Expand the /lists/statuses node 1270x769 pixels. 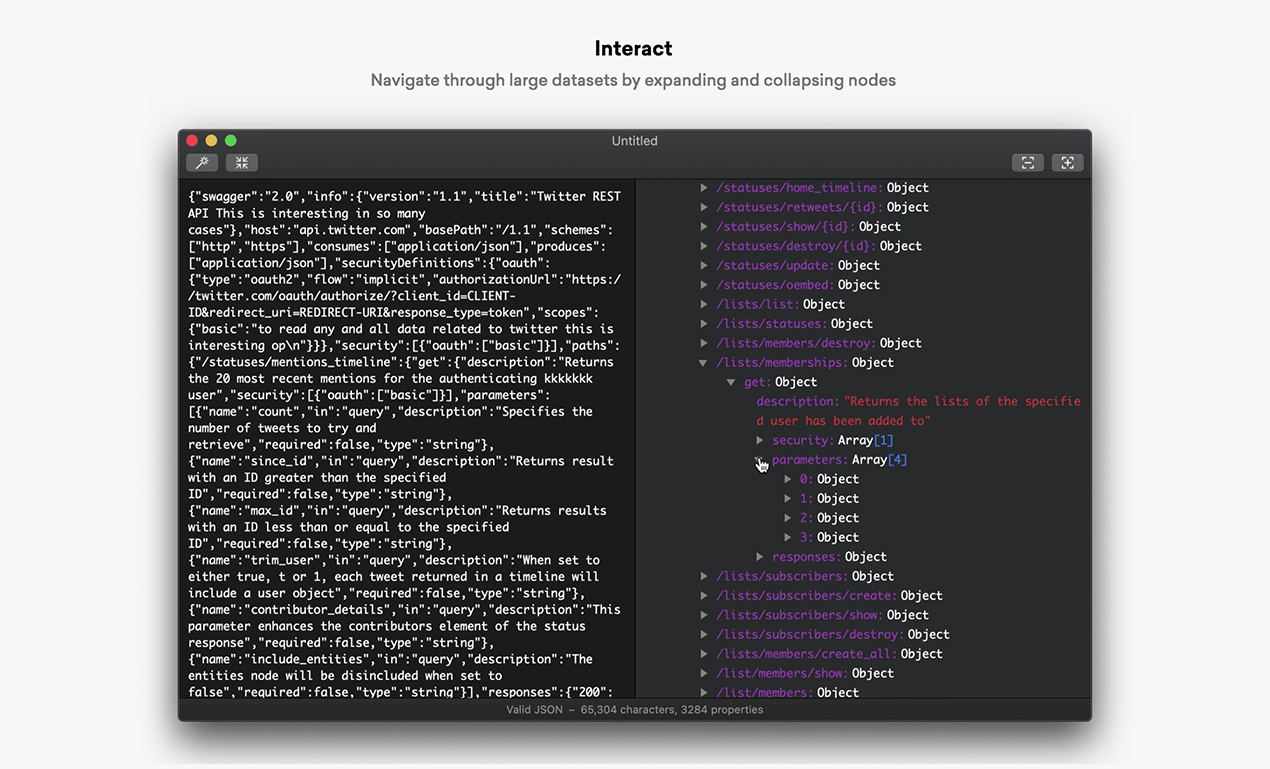[704, 323]
